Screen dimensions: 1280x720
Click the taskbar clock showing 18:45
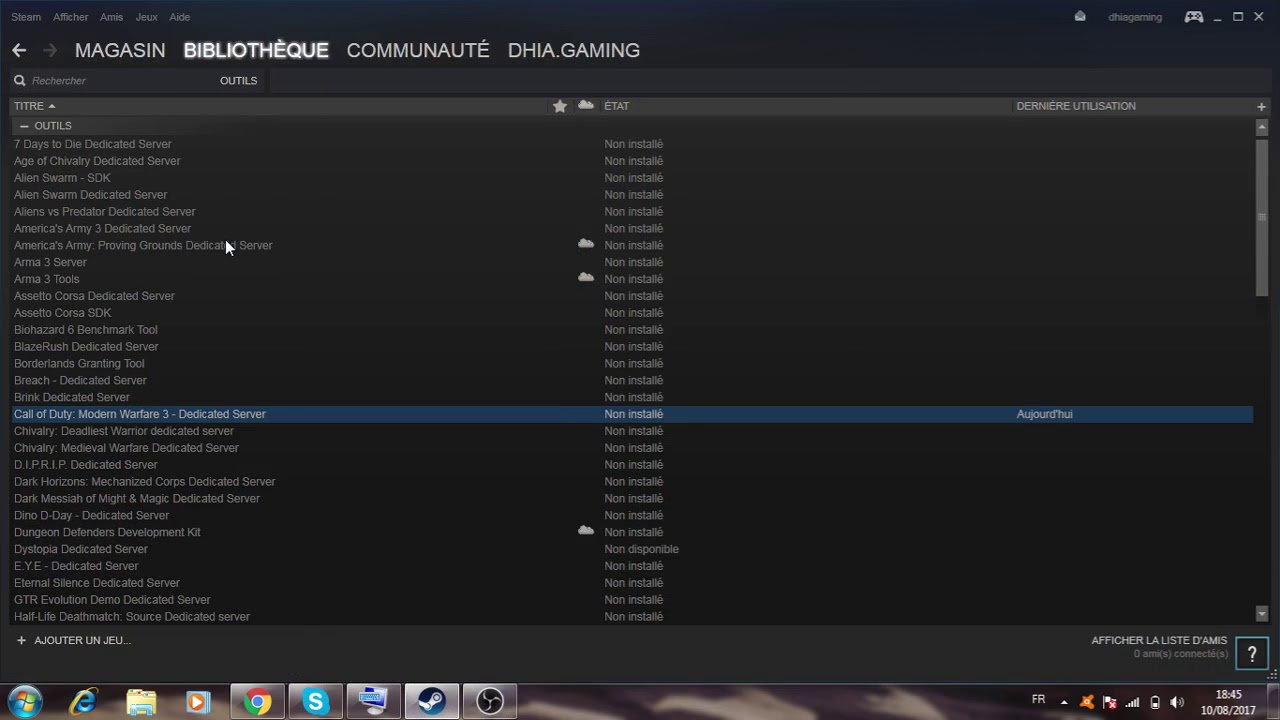1228,702
